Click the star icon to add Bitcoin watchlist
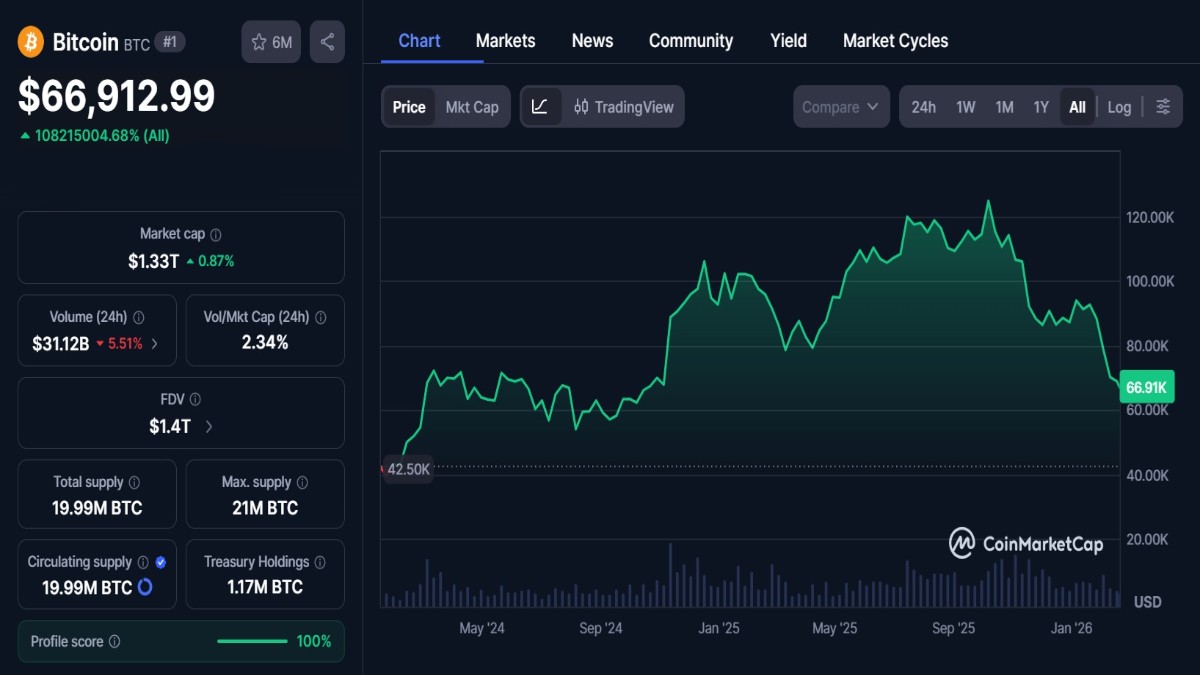This screenshot has height=675, width=1200. (258, 41)
